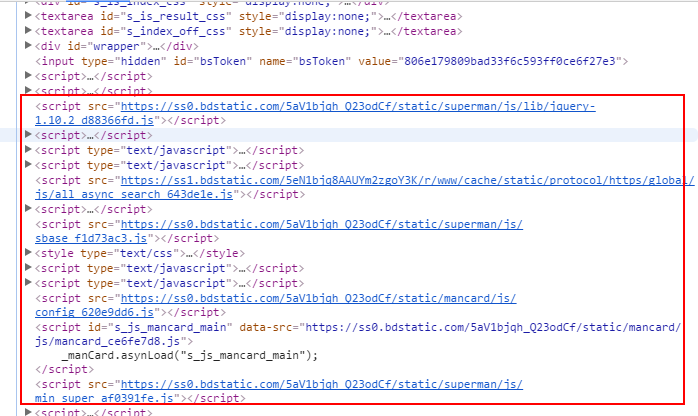This screenshot has width=698, height=416.
Task: Expand the textarea s_index_off_css node
Action: tap(28, 31)
